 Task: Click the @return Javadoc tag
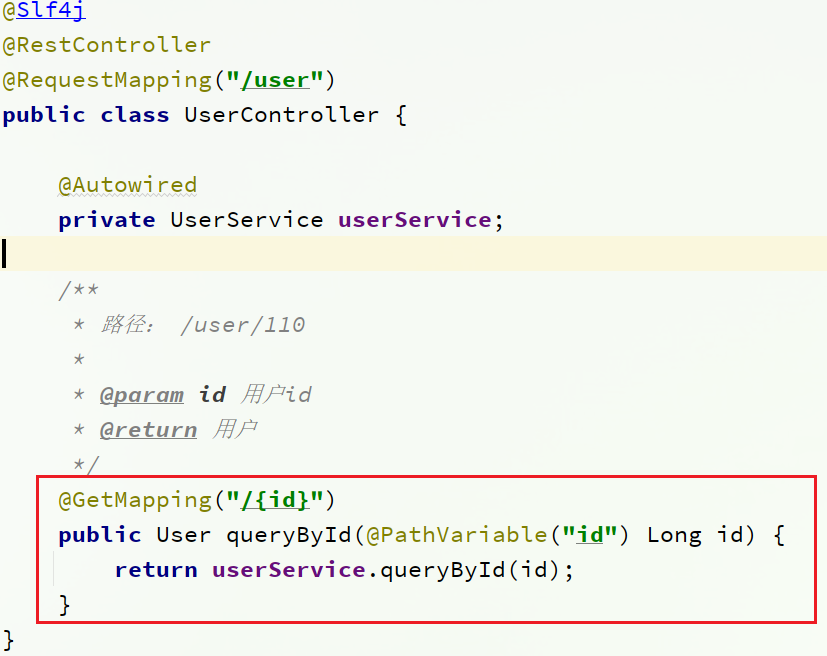coord(148,430)
